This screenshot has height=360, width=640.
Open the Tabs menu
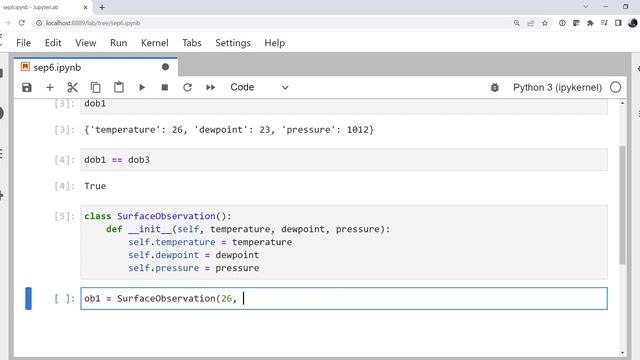[x=192, y=43]
